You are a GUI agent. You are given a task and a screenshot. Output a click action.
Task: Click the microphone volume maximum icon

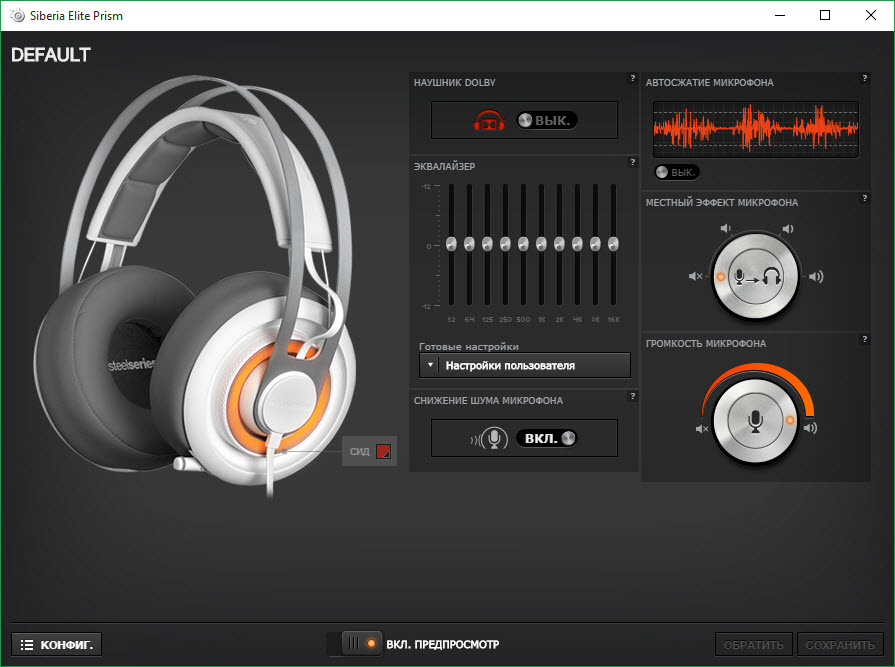811,428
